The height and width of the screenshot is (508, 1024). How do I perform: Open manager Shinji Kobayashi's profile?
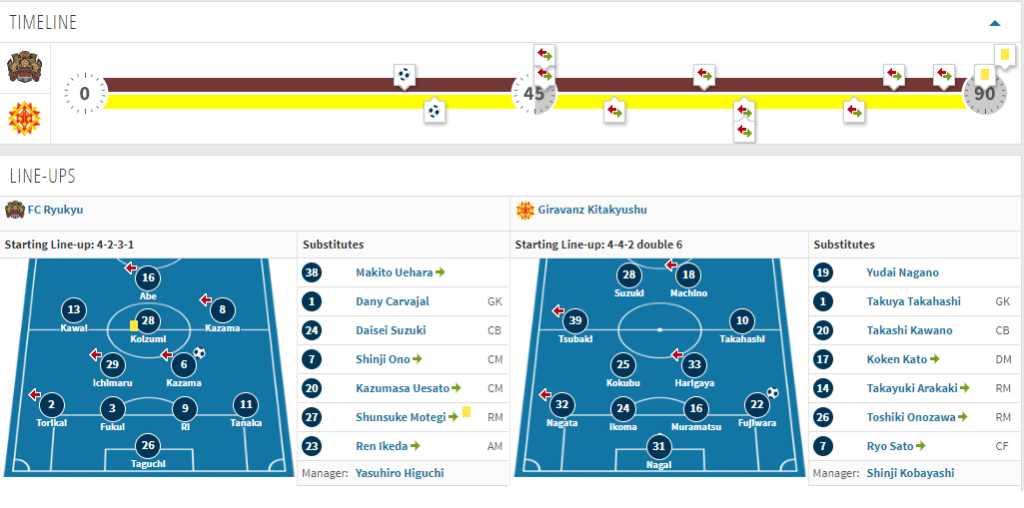click(x=910, y=473)
